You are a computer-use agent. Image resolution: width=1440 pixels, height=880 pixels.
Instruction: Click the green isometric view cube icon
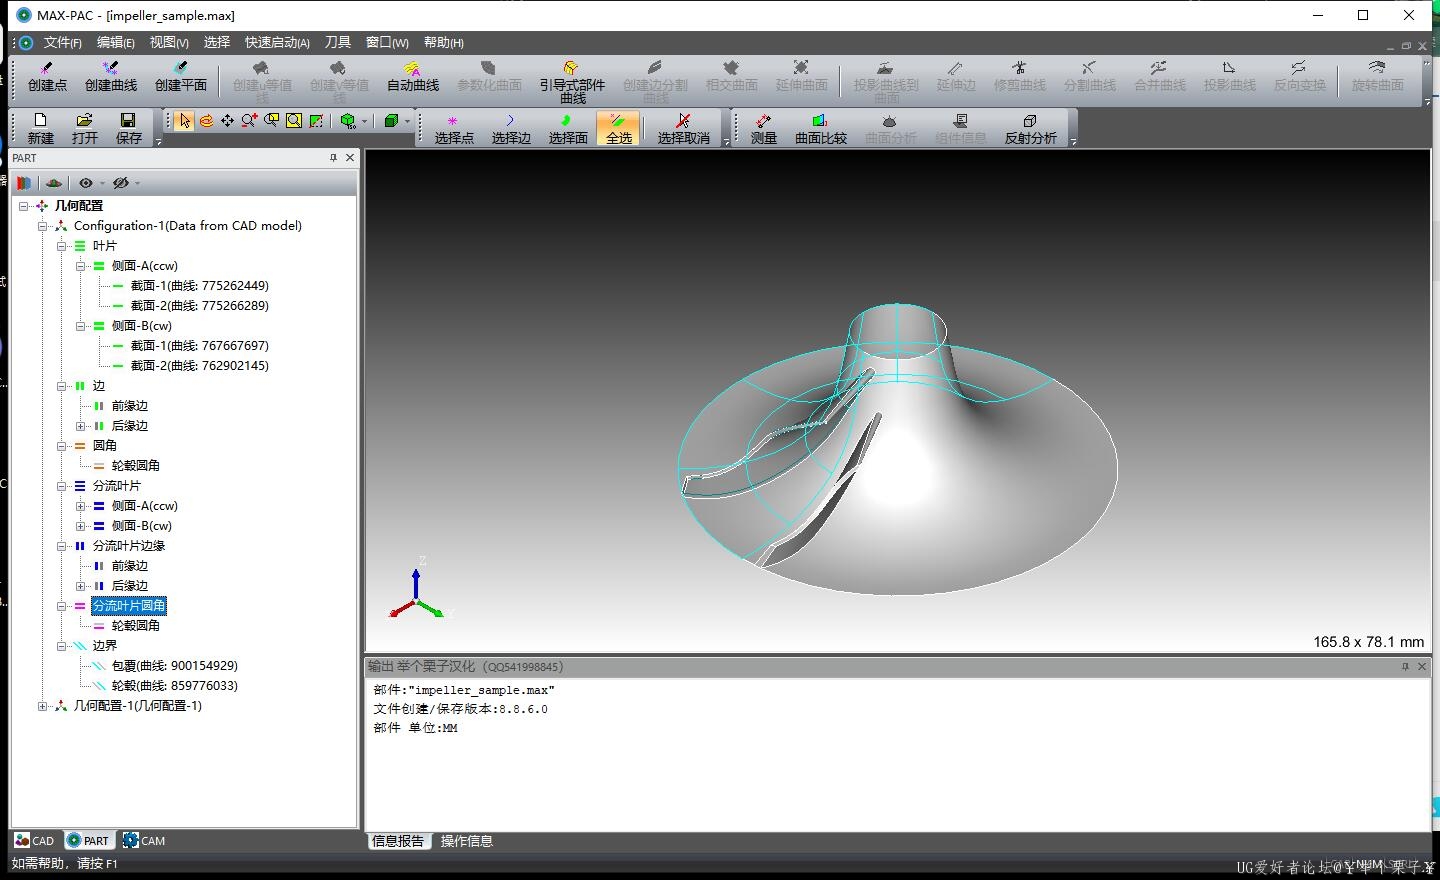pyautogui.click(x=348, y=121)
